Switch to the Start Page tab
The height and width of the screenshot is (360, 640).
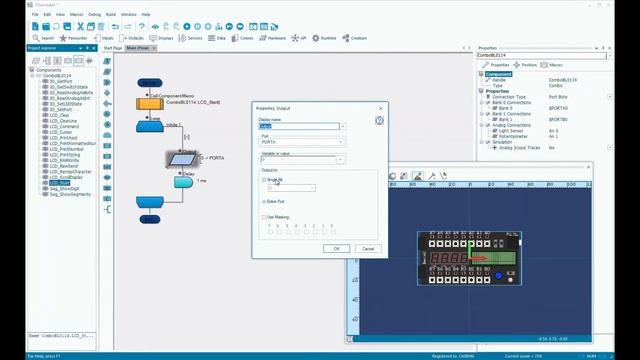[113, 48]
